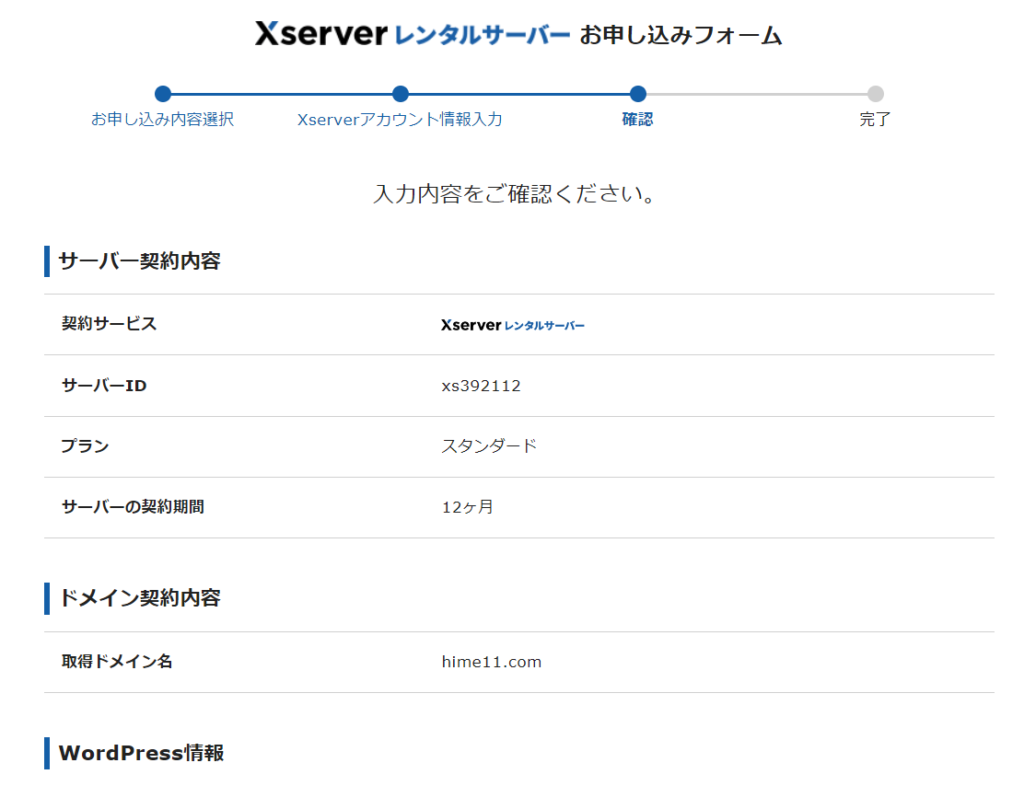
Task: Return to Xserverアカウント情報入力 step
Action: pos(400,120)
